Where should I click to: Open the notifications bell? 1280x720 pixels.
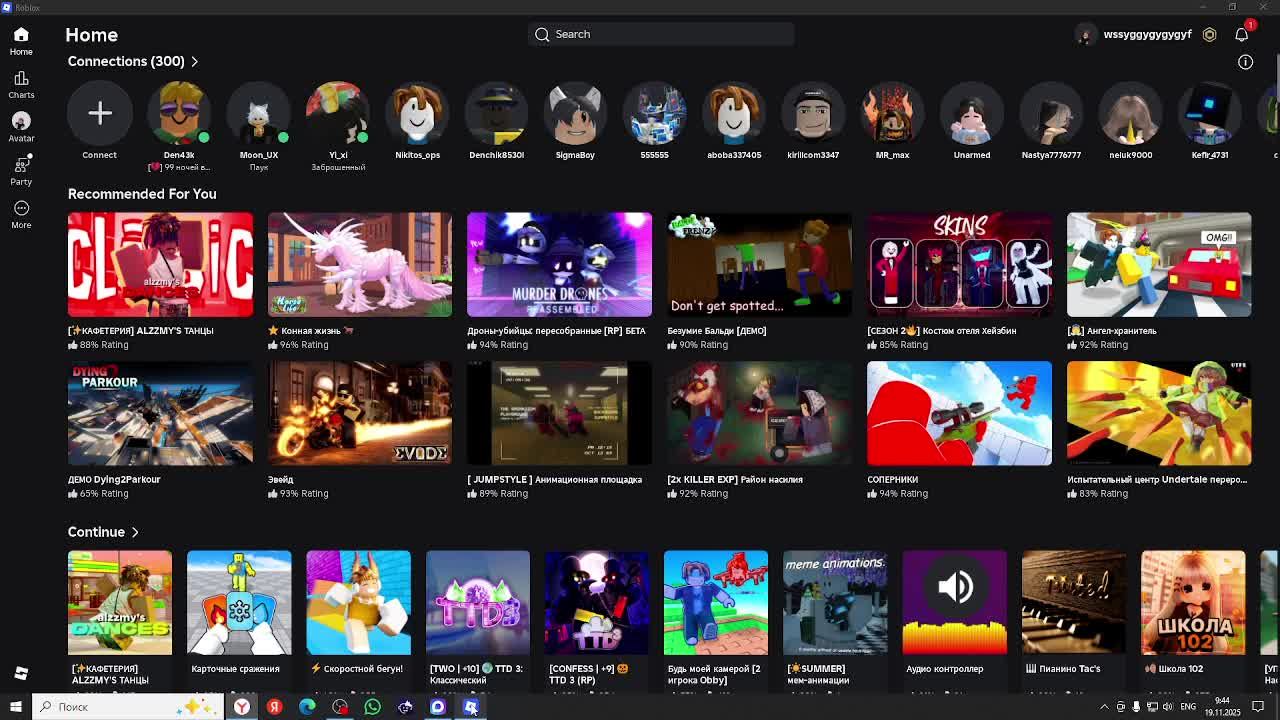click(1242, 34)
